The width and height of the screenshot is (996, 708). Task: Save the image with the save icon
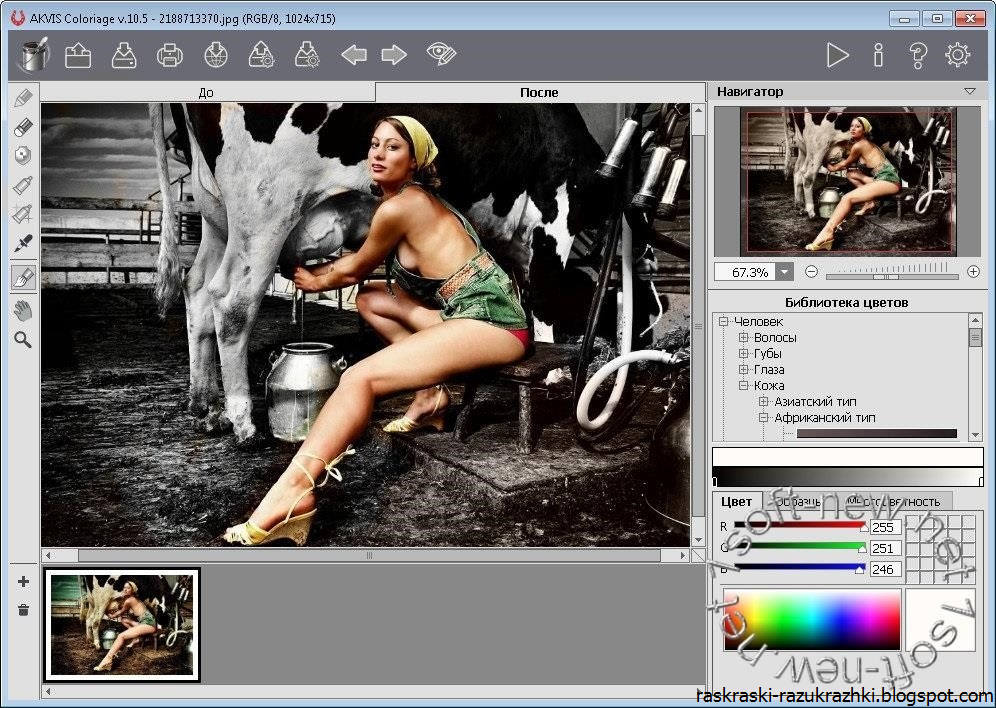(124, 55)
